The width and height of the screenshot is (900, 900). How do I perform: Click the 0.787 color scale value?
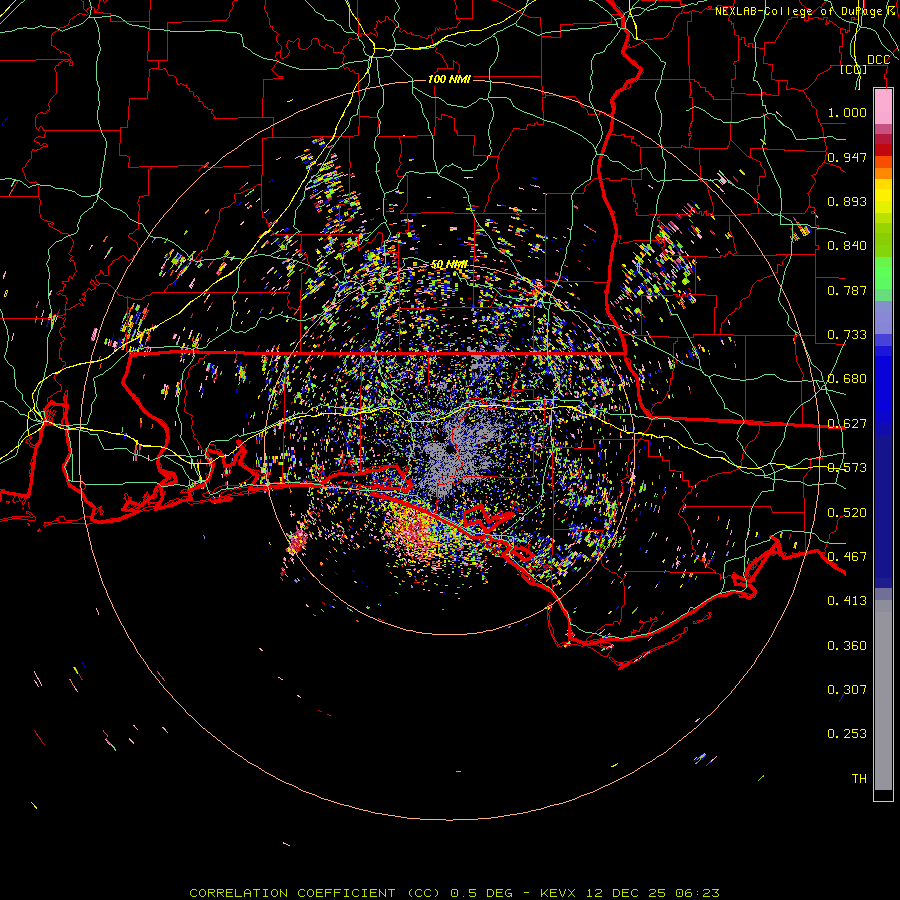(x=847, y=290)
